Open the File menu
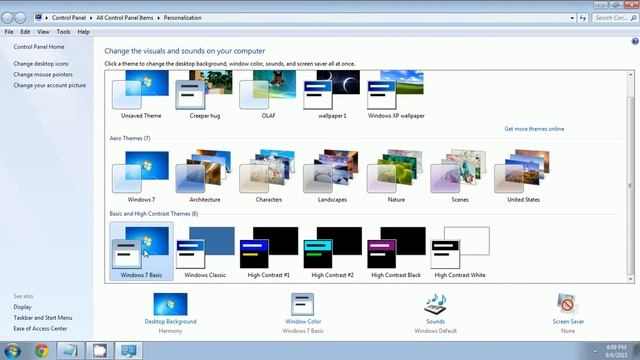The image size is (640, 360). pyautogui.click(x=9, y=31)
